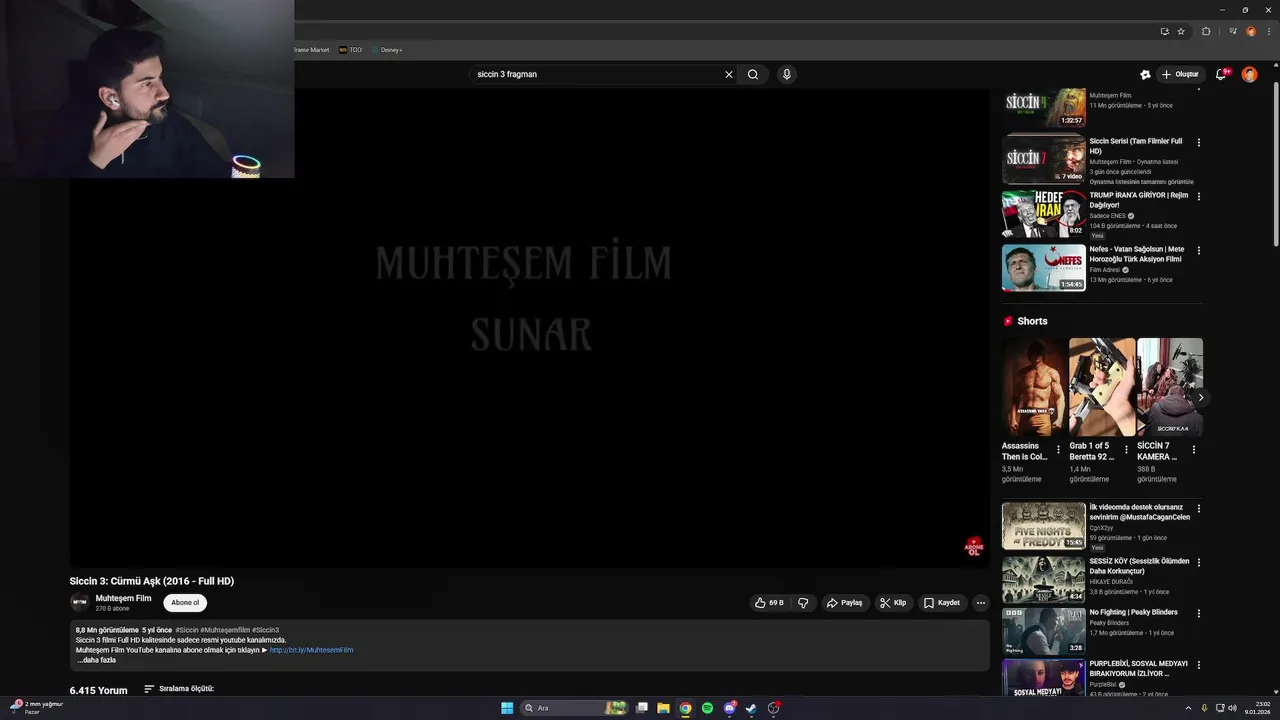Open YouTube notifications bell
The image size is (1280, 720).
point(1221,74)
